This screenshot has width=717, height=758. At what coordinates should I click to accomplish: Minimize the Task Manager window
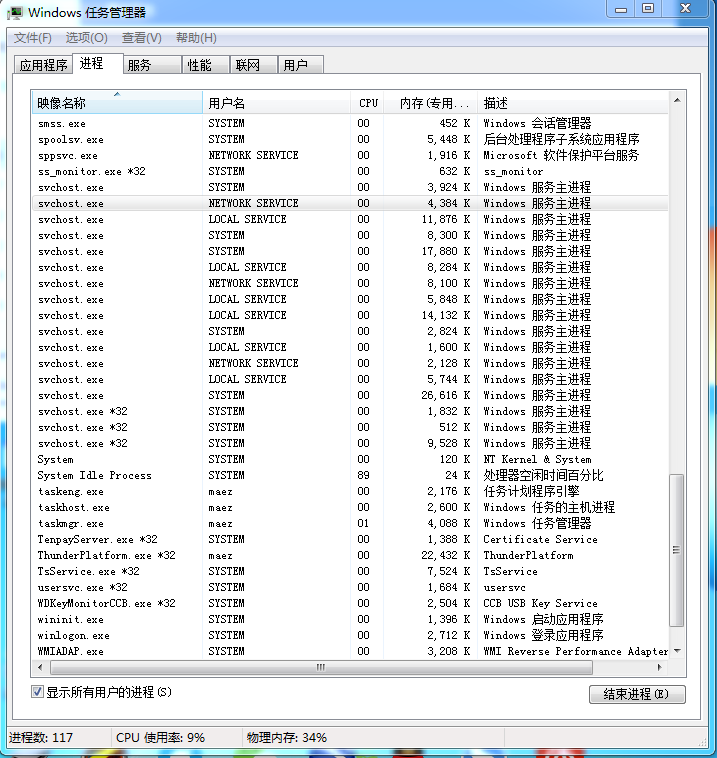(x=621, y=9)
